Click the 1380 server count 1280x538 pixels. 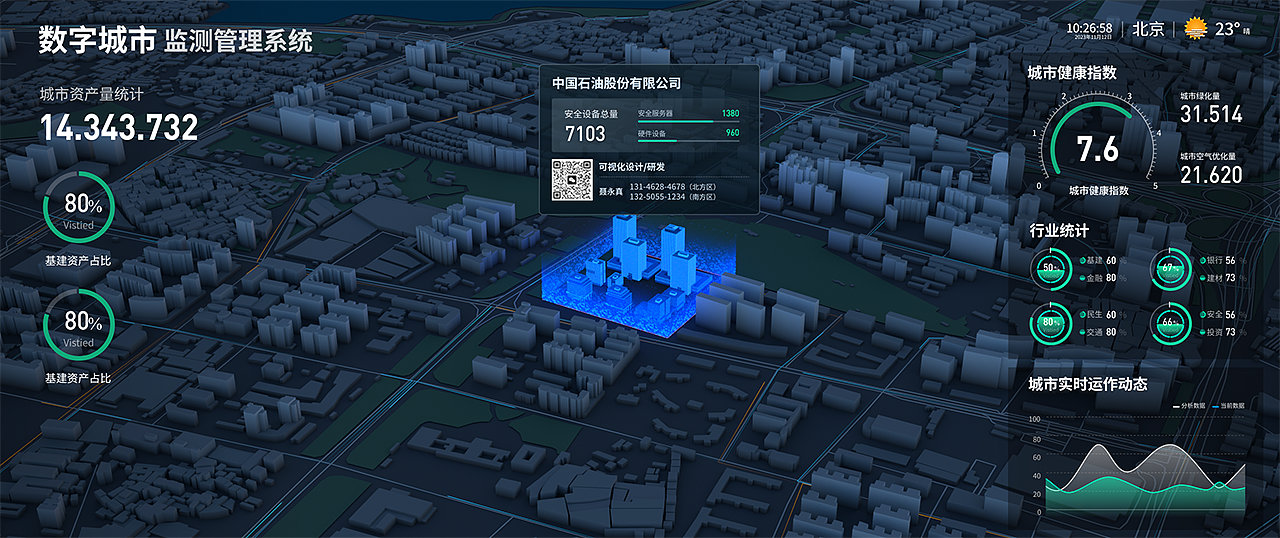[x=730, y=114]
